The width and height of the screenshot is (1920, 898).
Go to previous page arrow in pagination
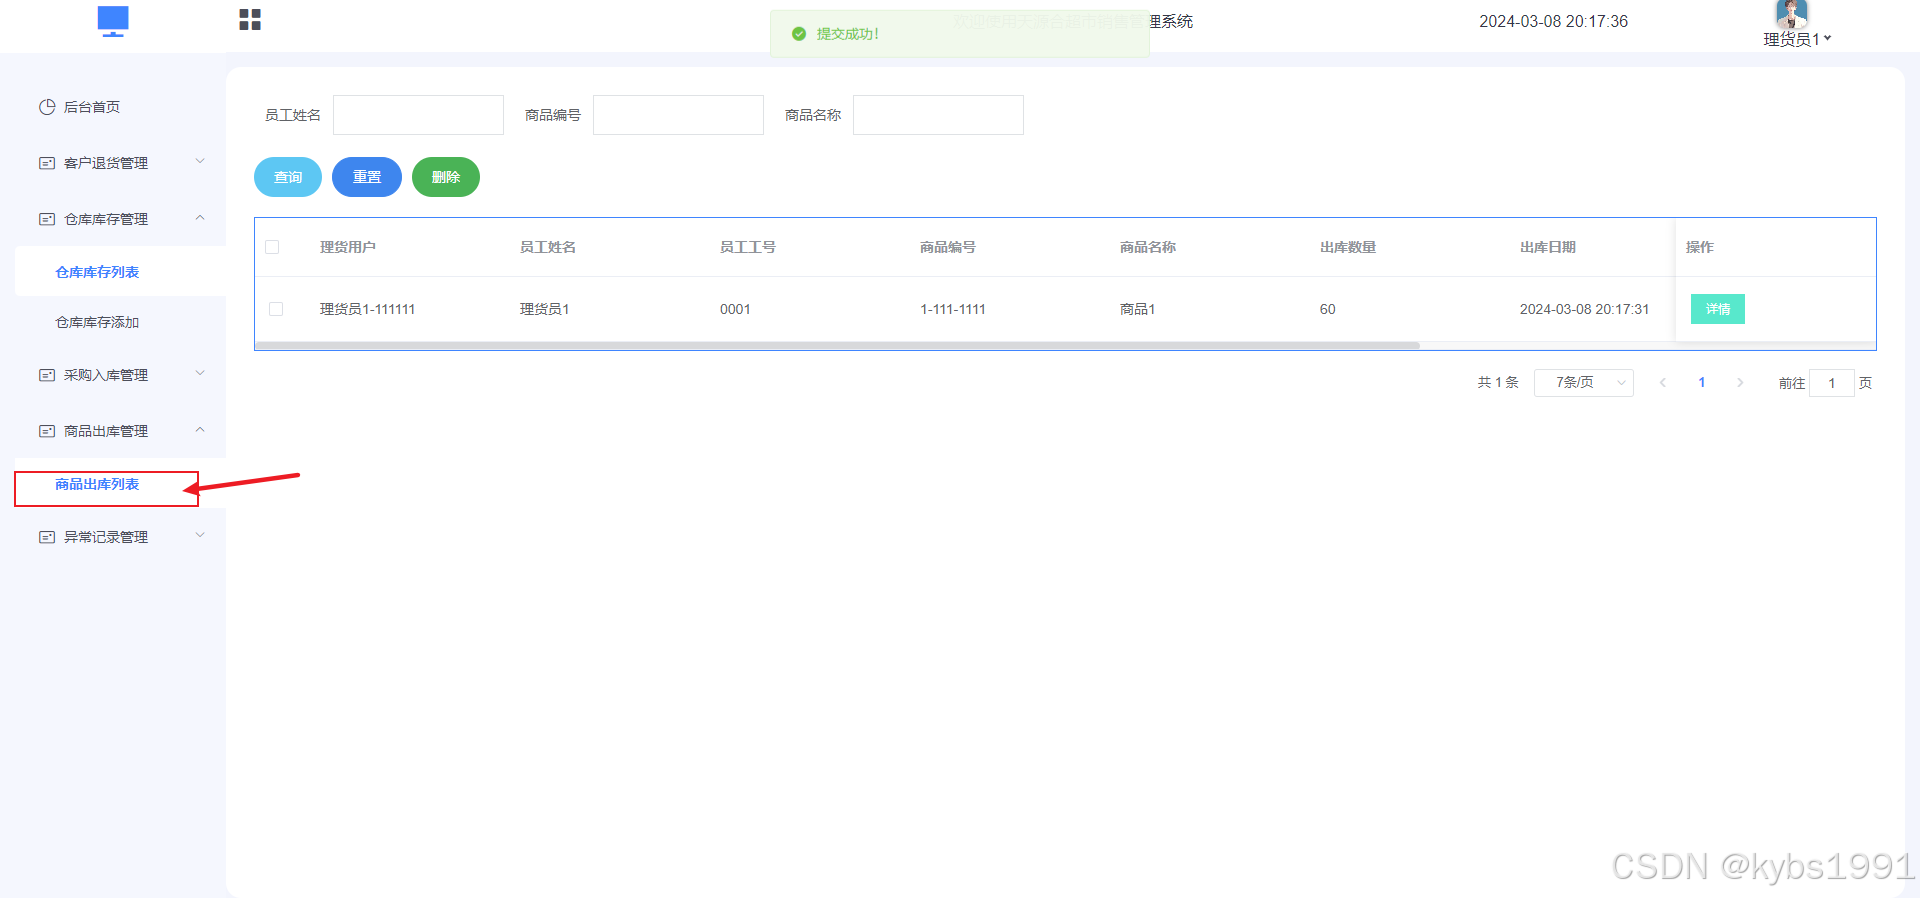tap(1663, 383)
